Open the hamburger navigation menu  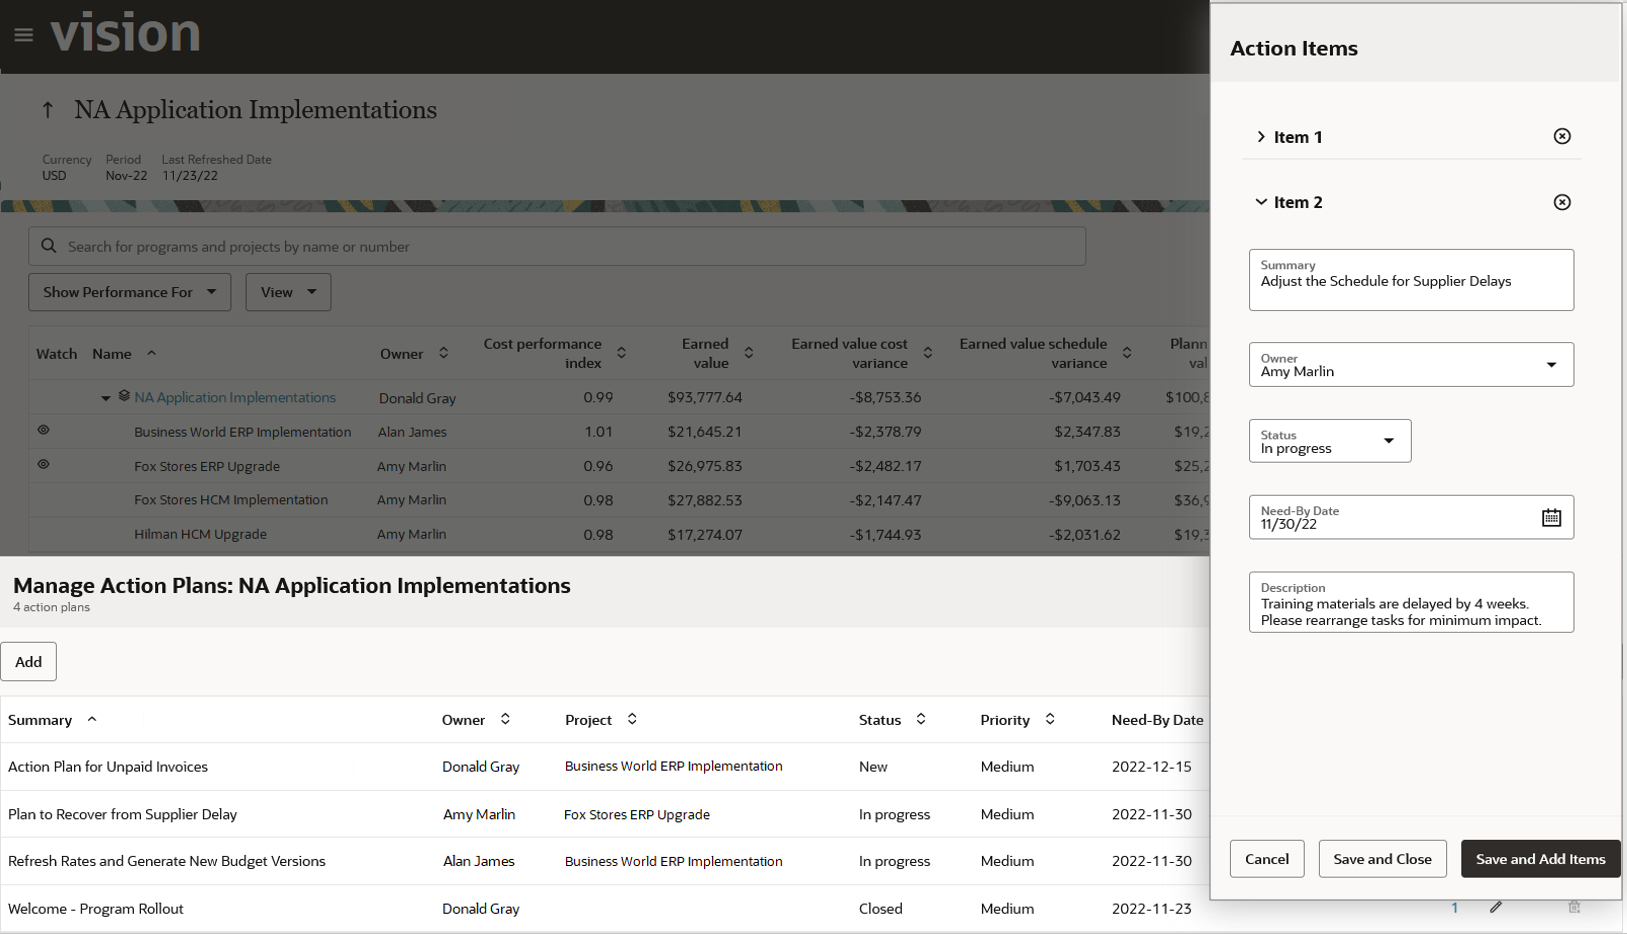pyautogui.click(x=24, y=35)
